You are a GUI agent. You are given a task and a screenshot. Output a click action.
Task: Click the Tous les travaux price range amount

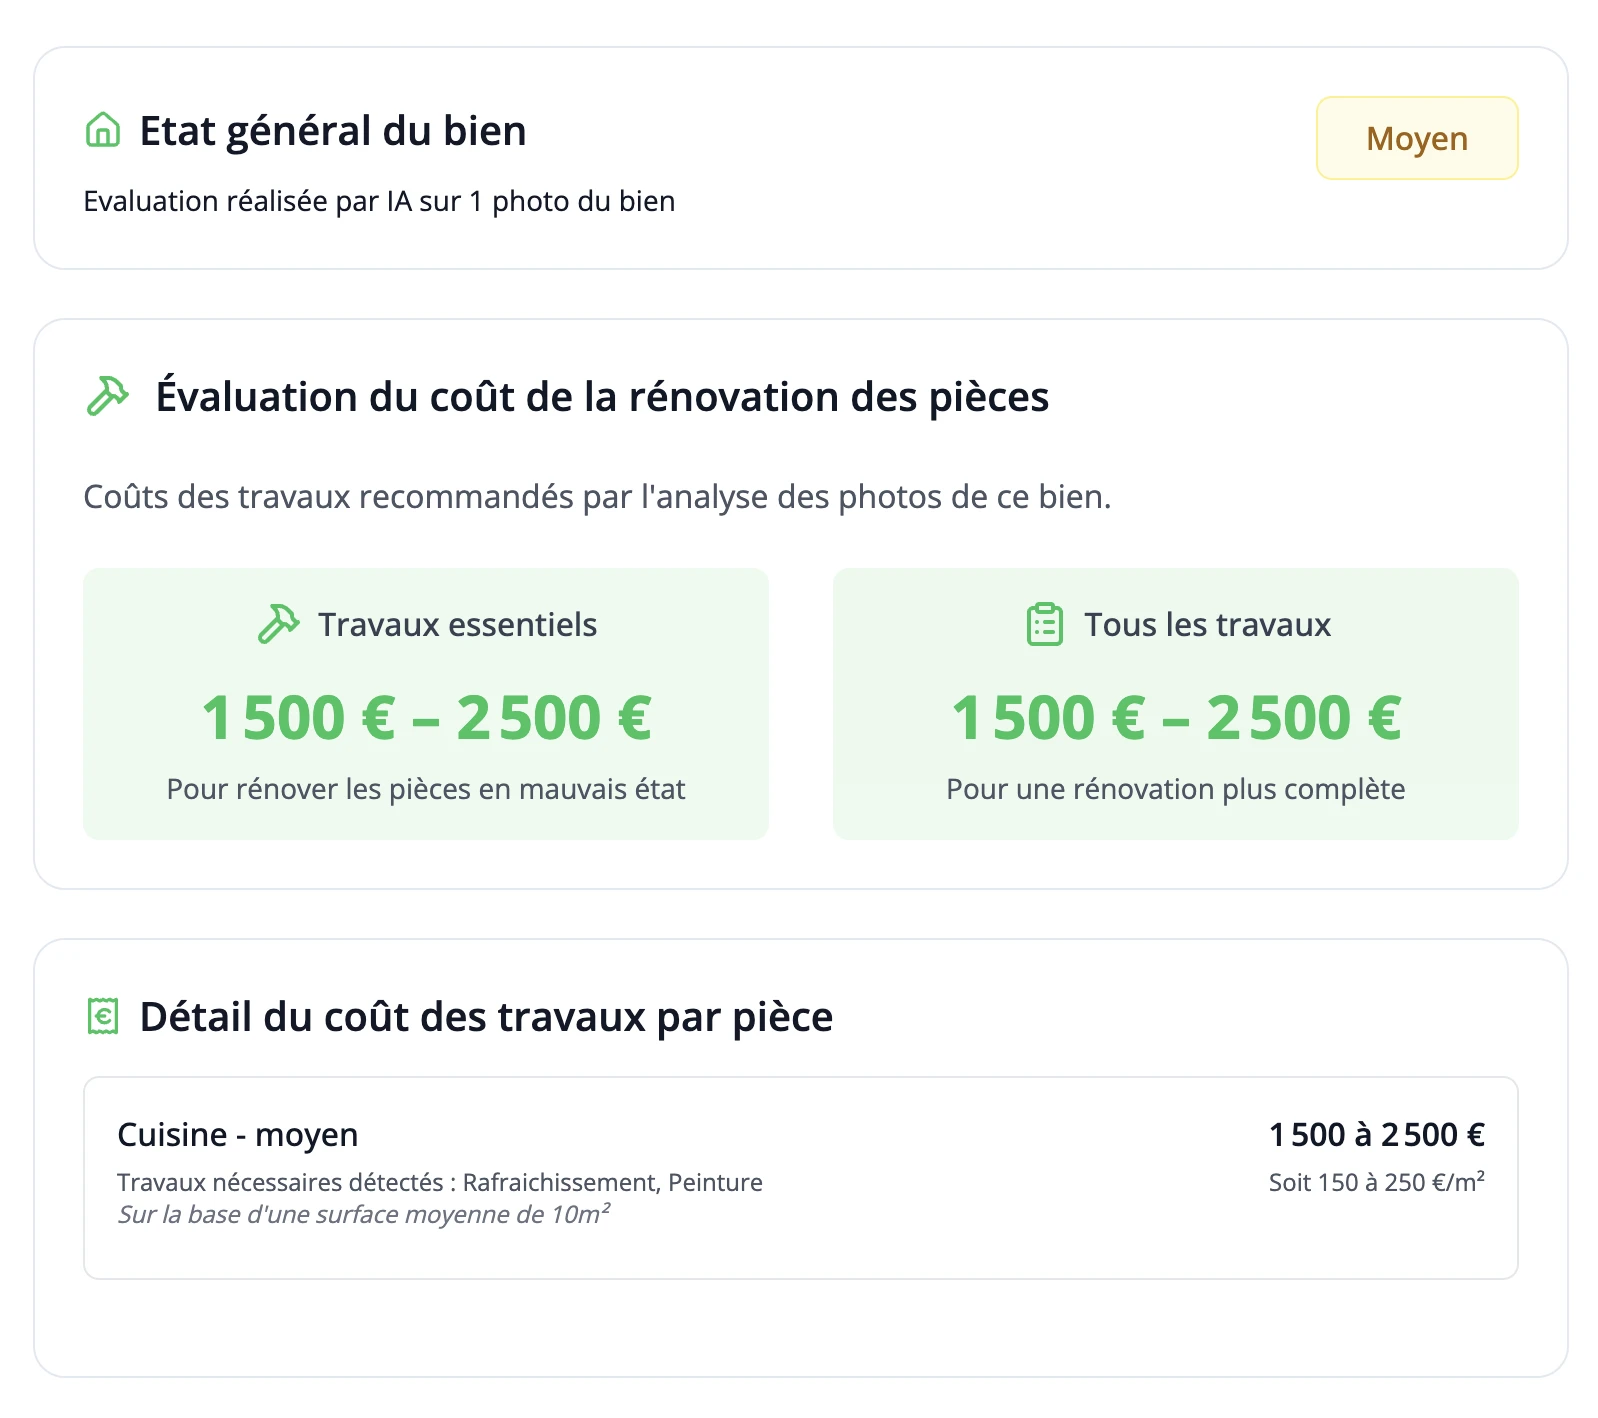pyautogui.click(x=1176, y=718)
